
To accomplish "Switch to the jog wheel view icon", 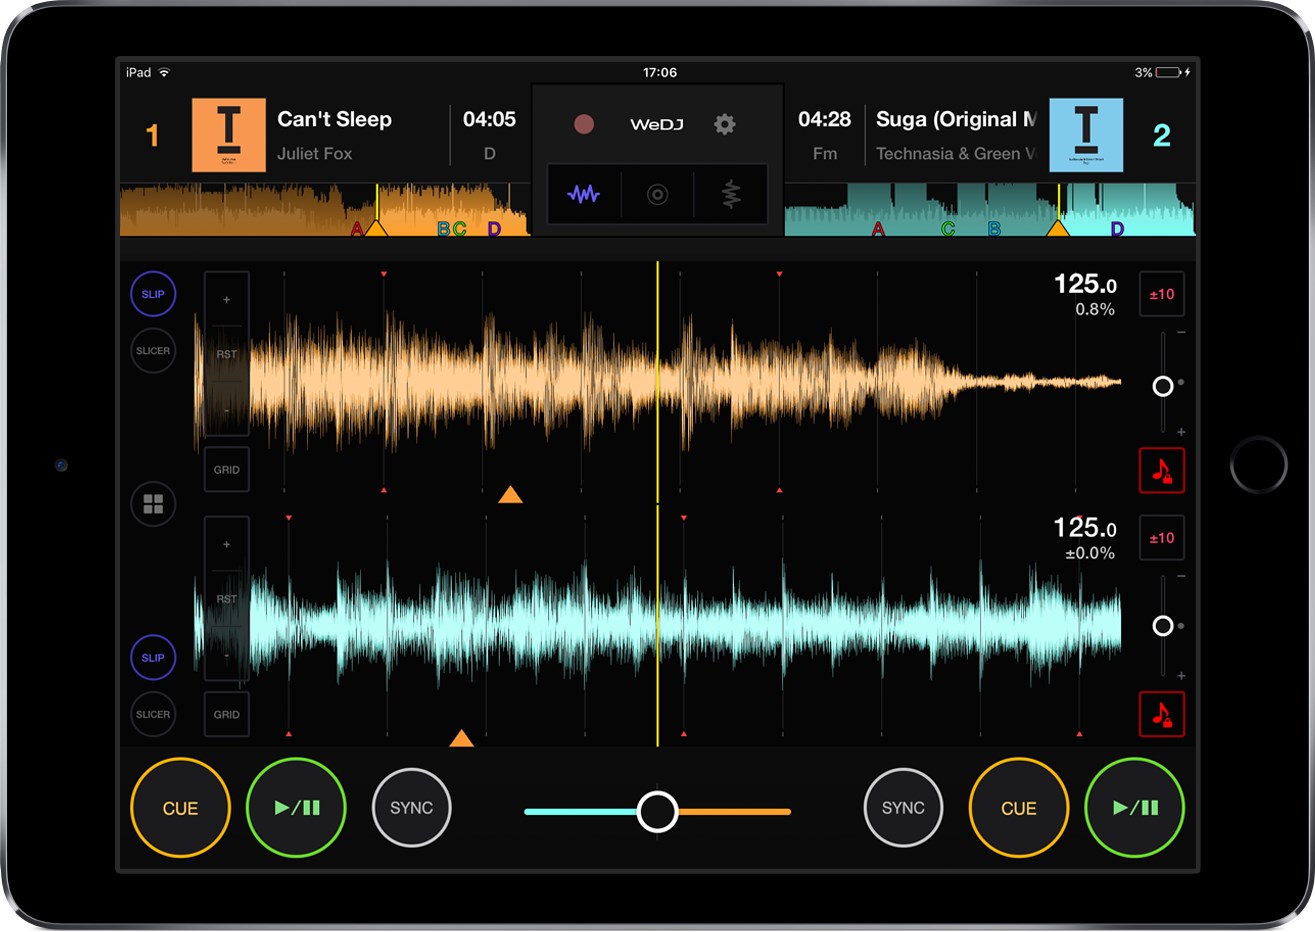I will [657, 194].
